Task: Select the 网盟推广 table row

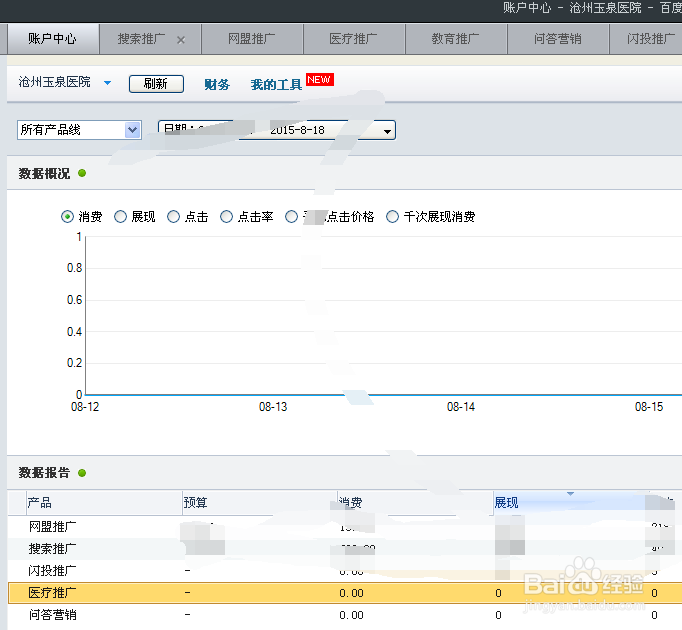Action: [x=345, y=527]
